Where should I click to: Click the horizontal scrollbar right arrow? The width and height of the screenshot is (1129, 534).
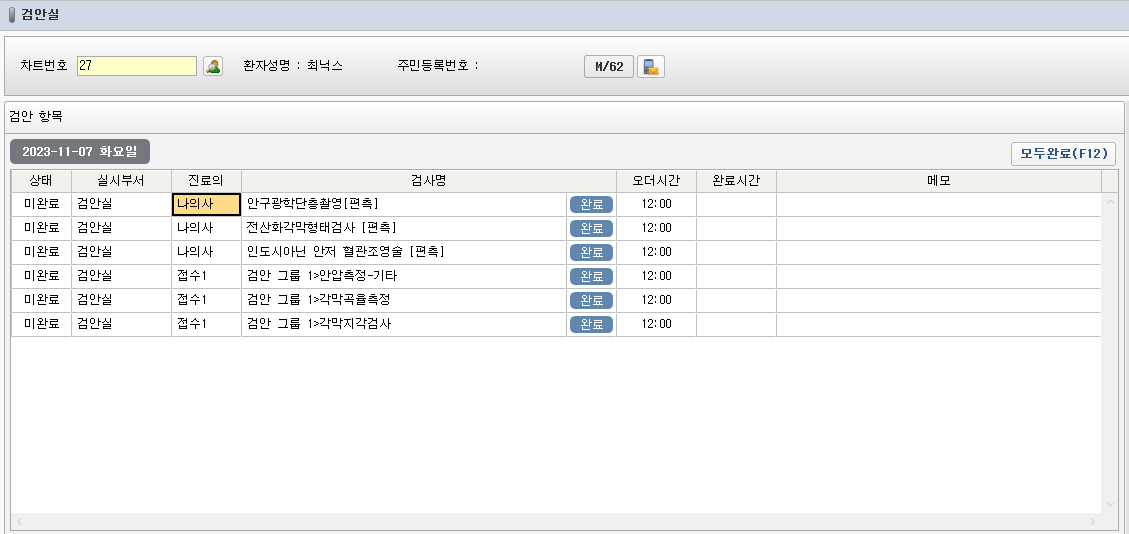pos(1094,522)
